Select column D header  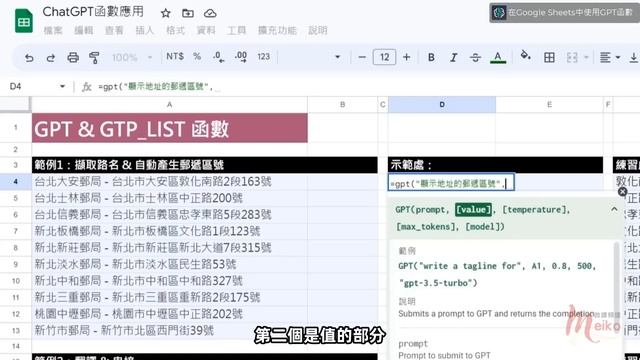point(442,104)
